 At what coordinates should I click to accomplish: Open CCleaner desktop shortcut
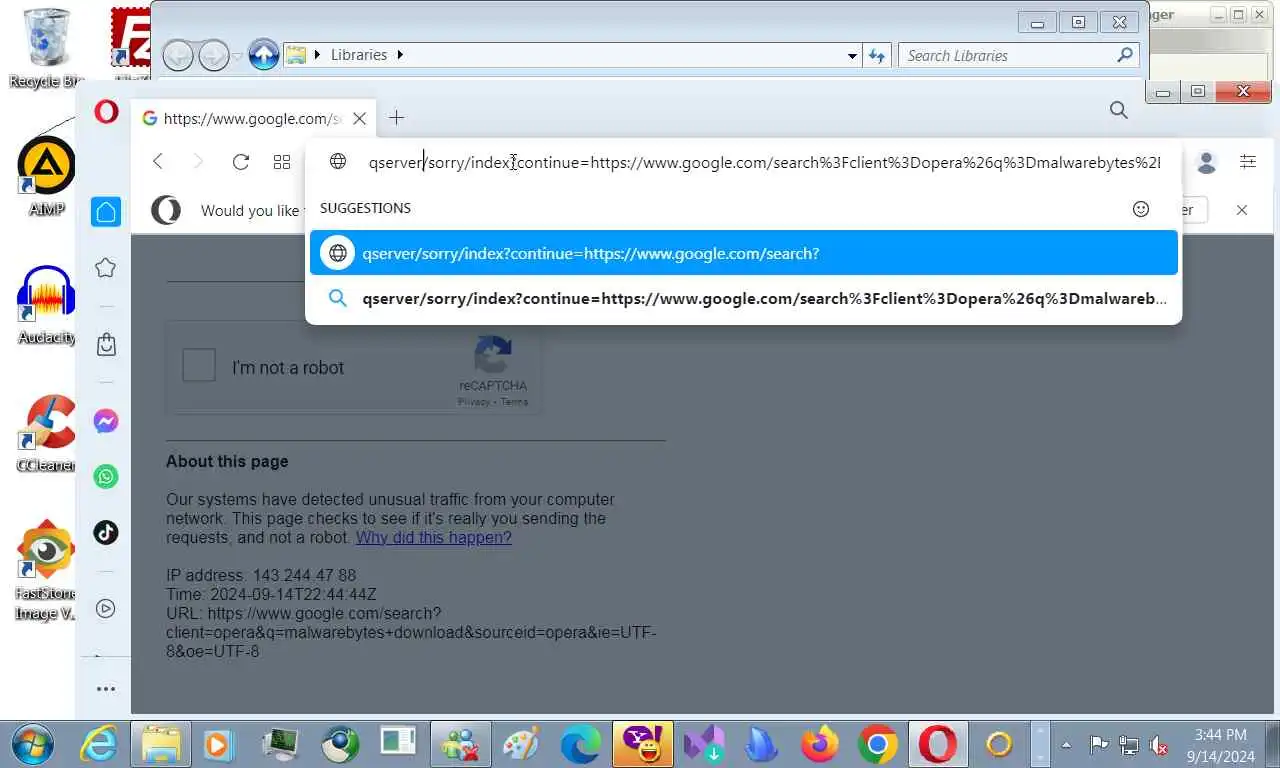point(46,433)
